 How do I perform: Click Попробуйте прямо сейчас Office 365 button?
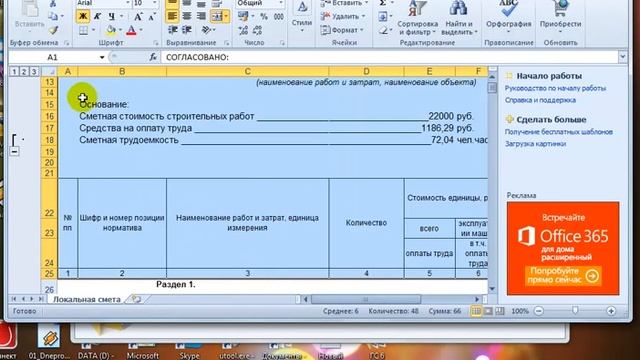(x=563, y=276)
